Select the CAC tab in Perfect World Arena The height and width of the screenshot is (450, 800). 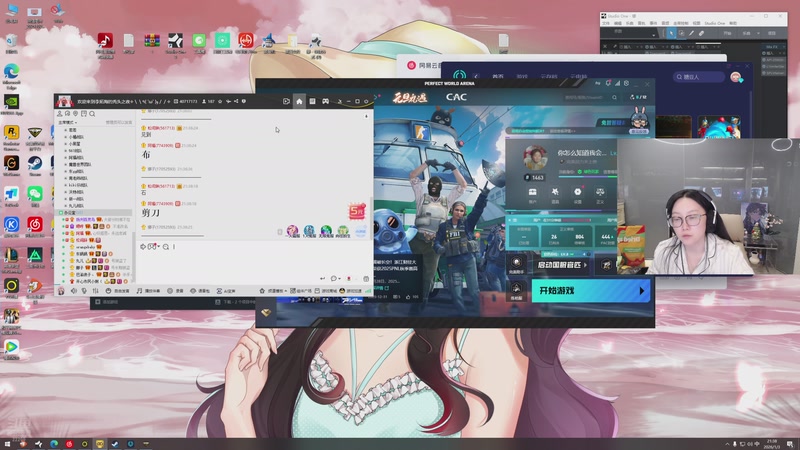coord(456,97)
